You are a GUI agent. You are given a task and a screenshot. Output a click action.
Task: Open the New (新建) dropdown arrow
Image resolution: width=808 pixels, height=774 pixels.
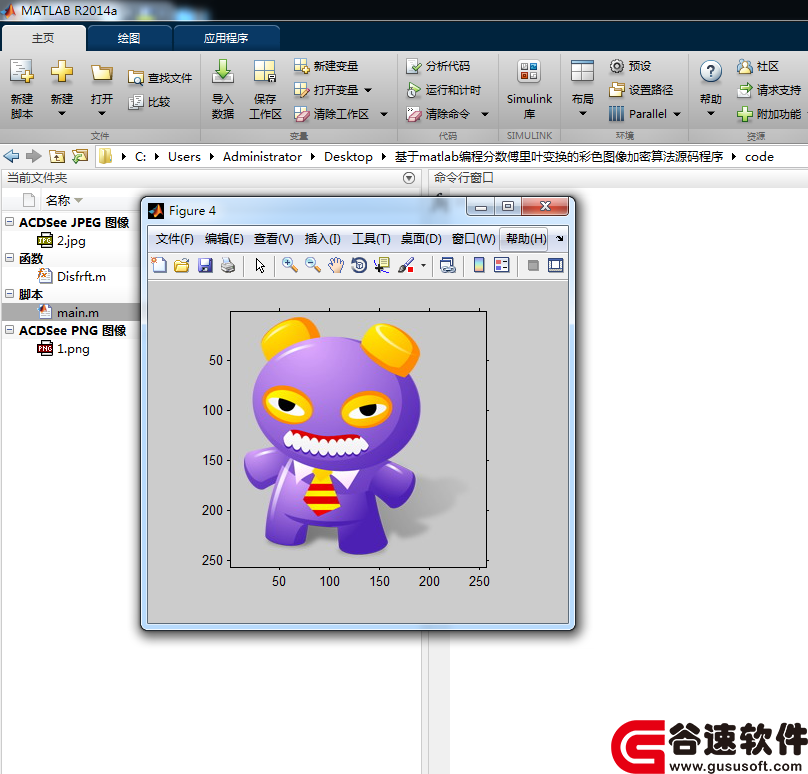coord(61,113)
